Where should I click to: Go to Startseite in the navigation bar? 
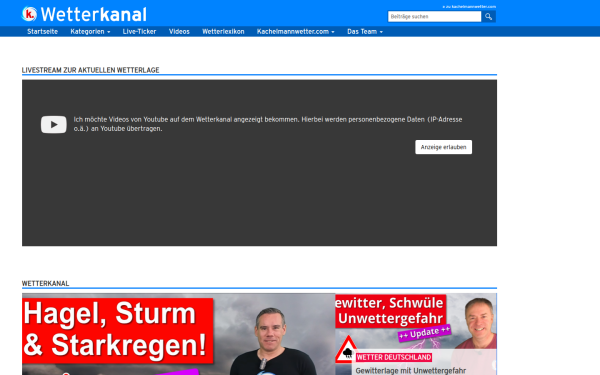click(x=42, y=31)
